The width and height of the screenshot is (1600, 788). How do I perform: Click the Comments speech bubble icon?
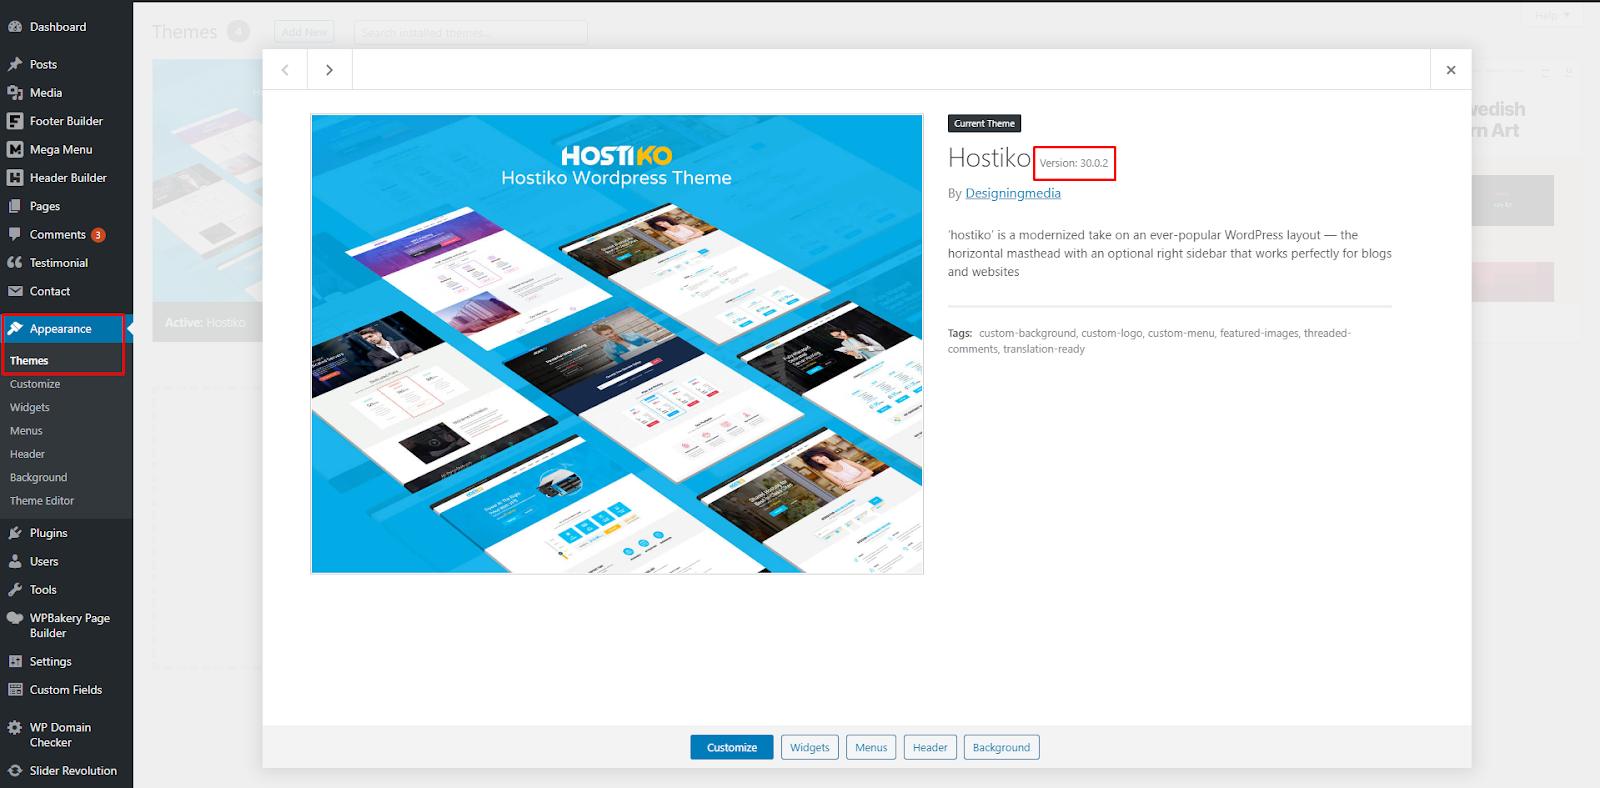[15, 234]
